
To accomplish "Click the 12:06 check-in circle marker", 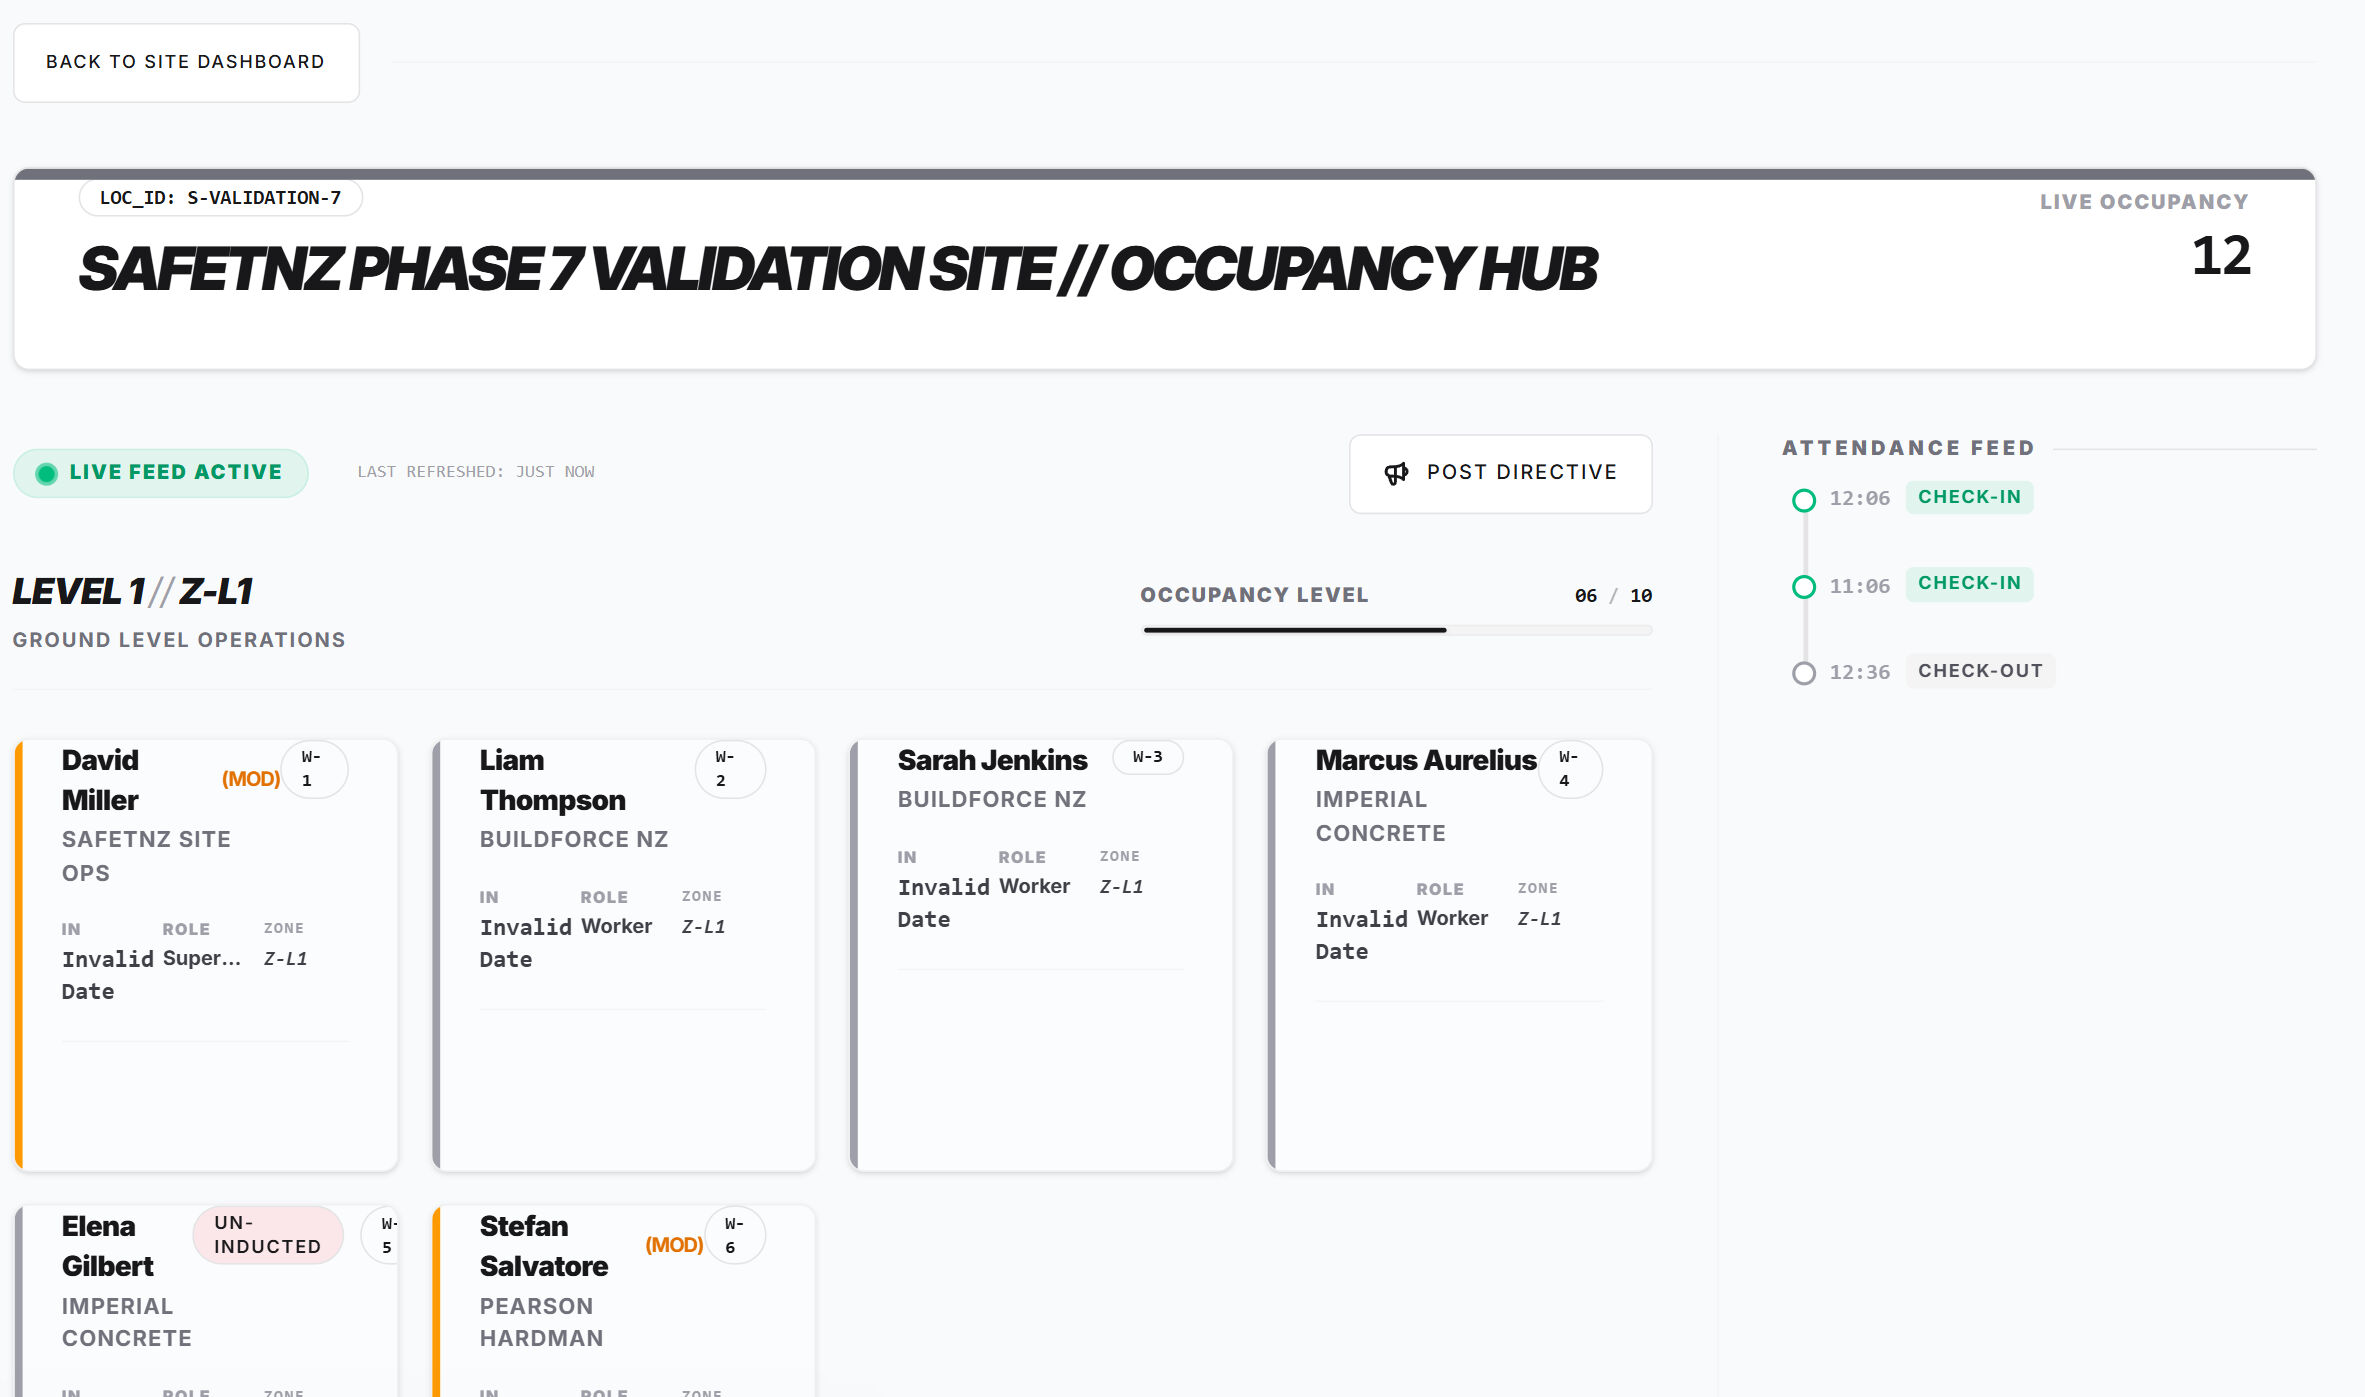I will (x=1805, y=500).
